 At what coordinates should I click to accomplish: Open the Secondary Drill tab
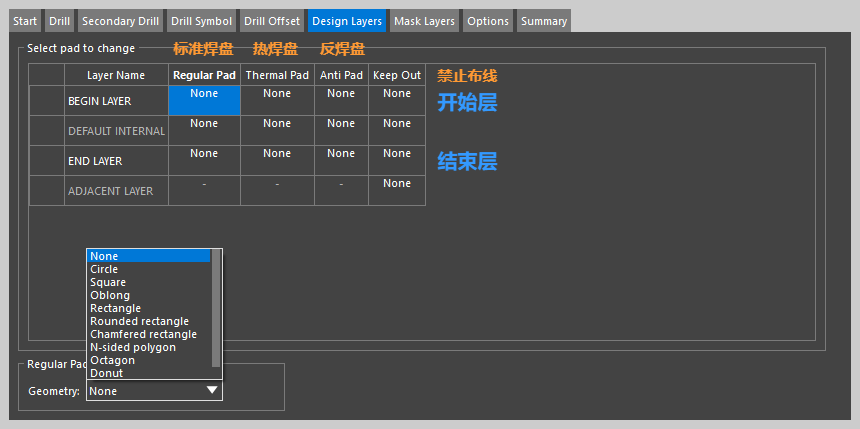coord(118,21)
